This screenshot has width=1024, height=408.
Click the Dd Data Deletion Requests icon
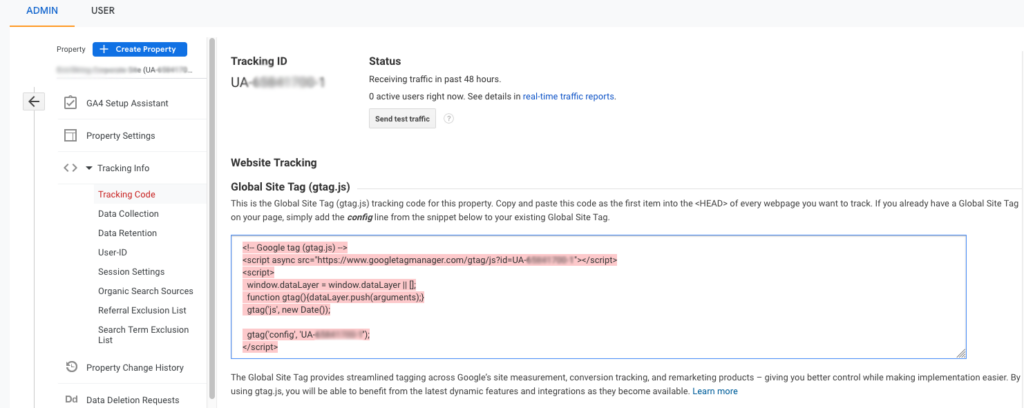coord(71,400)
